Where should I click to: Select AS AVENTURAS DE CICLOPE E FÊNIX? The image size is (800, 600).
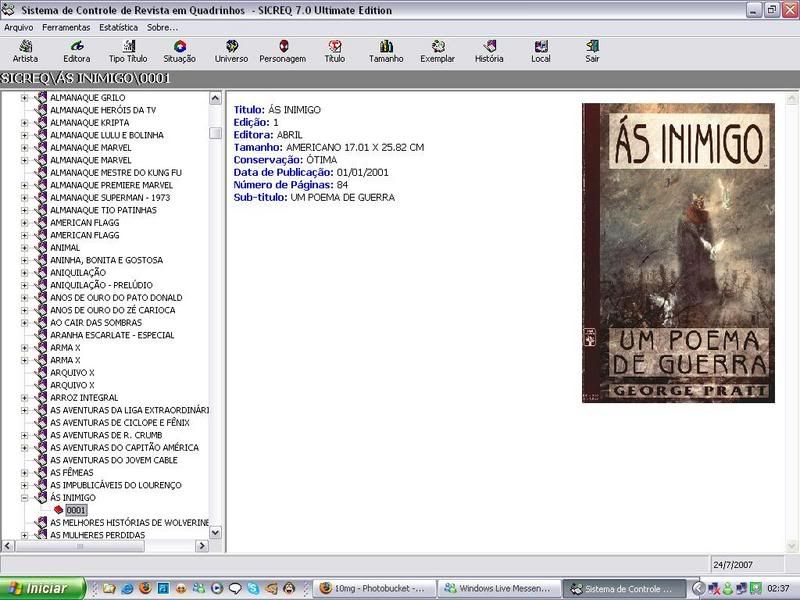(x=120, y=422)
